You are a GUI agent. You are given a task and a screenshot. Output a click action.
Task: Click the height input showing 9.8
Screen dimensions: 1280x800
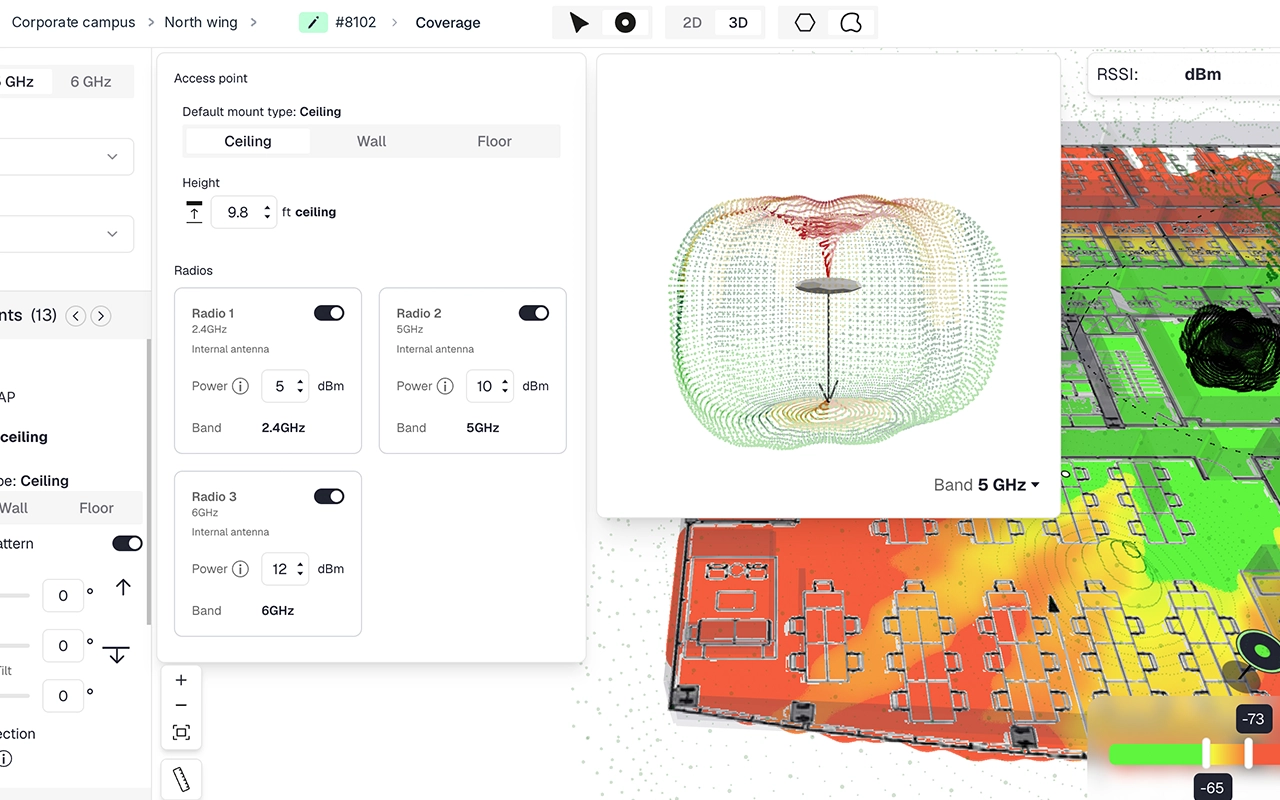click(x=243, y=212)
